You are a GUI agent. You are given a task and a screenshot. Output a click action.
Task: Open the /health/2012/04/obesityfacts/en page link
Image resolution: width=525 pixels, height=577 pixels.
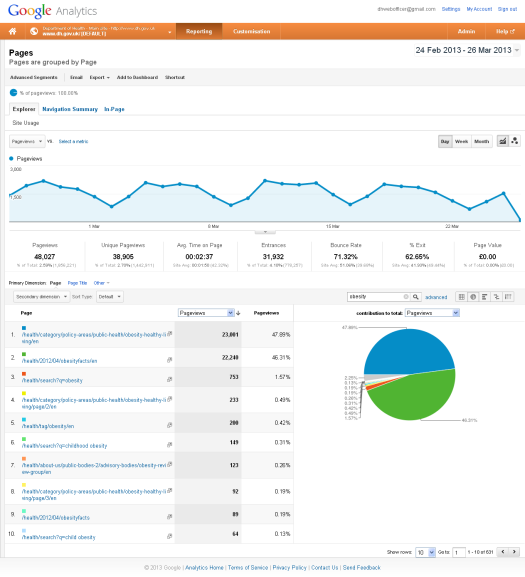(x=60, y=361)
